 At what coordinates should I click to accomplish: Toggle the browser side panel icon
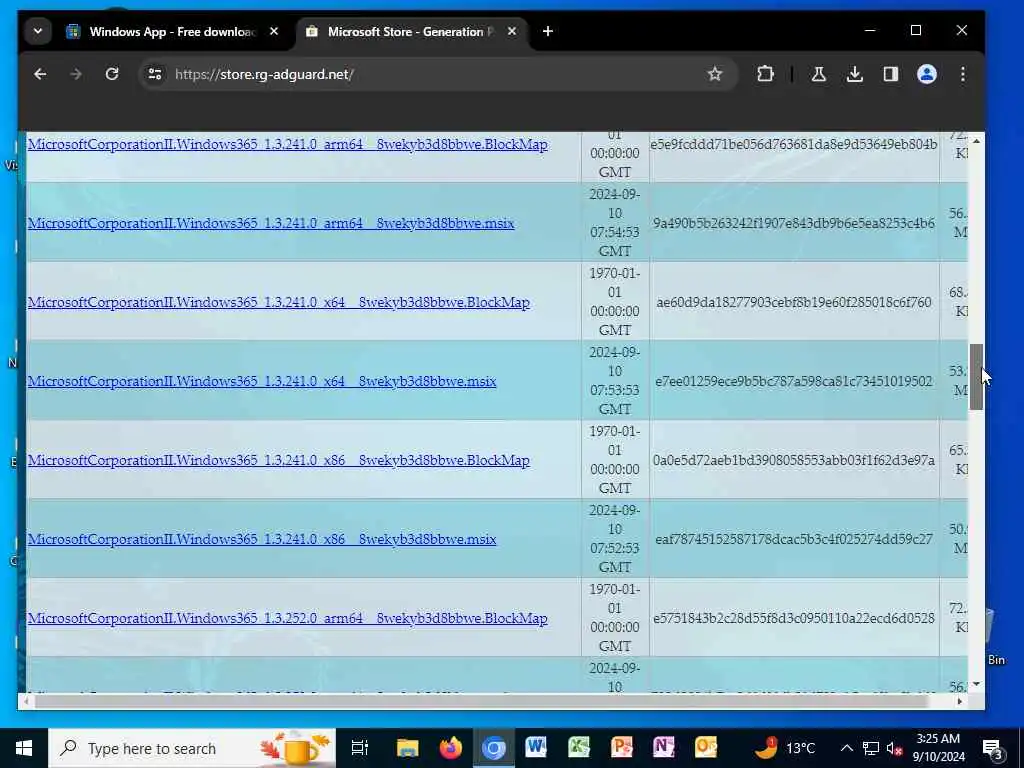point(890,74)
